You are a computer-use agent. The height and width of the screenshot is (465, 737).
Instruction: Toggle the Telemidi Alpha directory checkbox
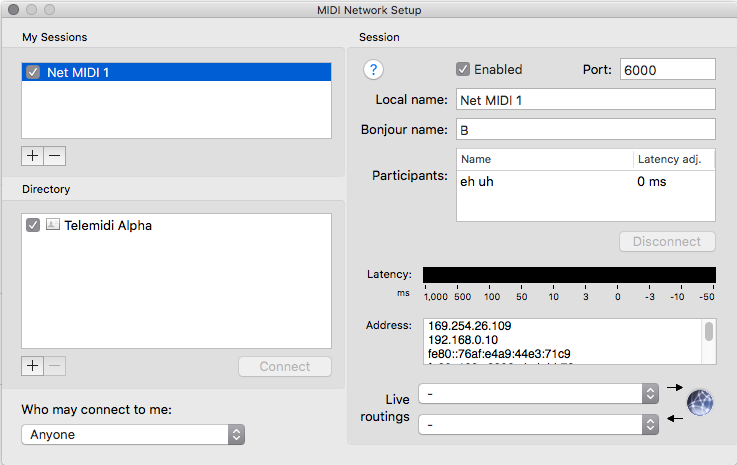click(x=34, y=225)
